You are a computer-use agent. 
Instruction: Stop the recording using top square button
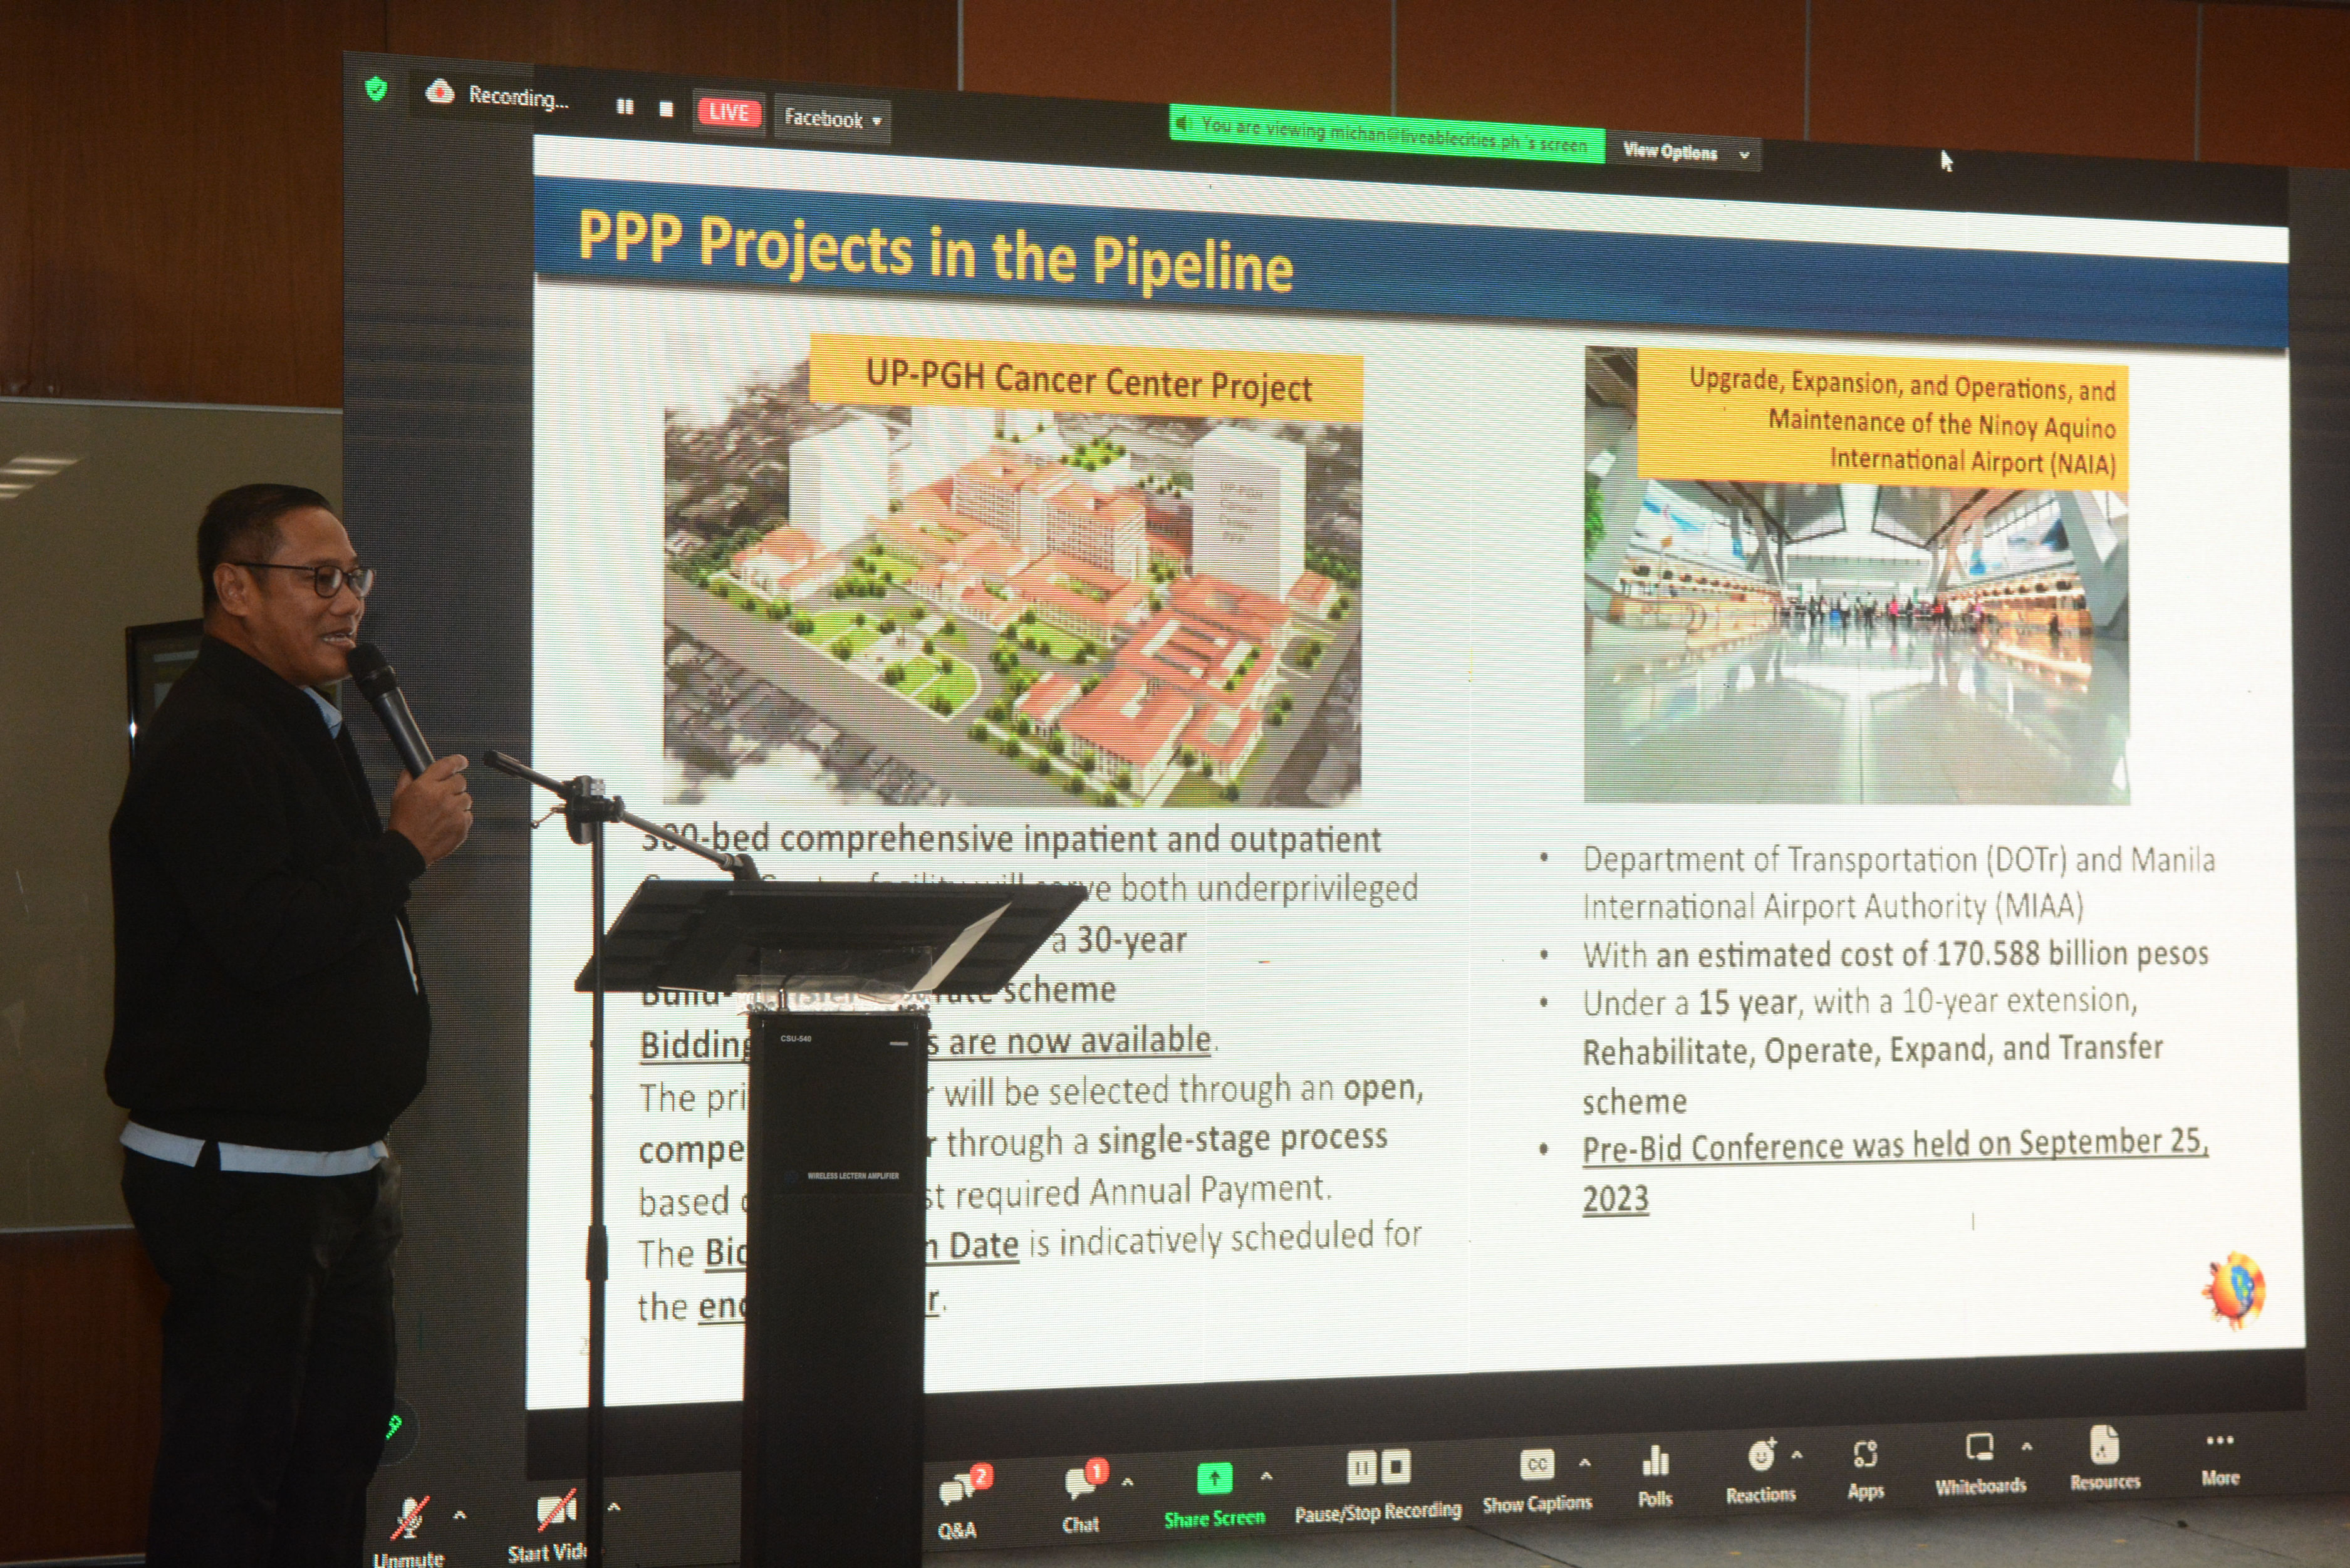click(x=666, y=109)
